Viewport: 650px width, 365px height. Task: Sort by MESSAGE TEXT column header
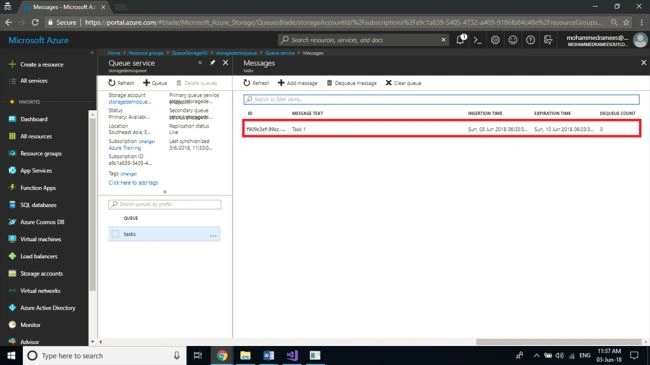tap(307, 113)
